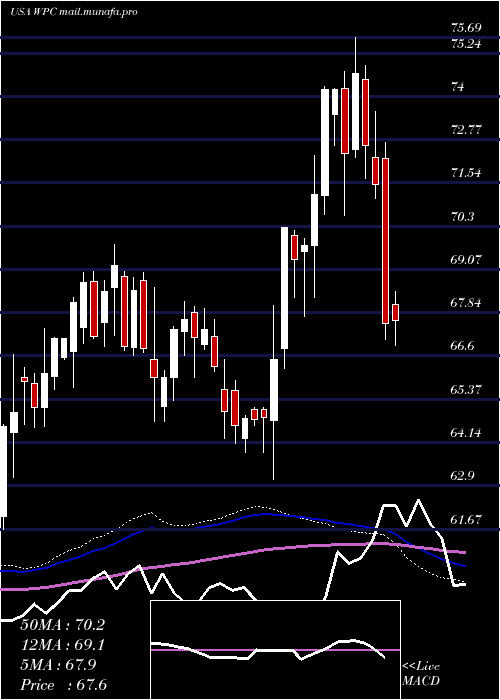Click the 'USA WPC mail.munafa.pro' chart title
Screen dimensions: 500x700
[x=74, y=12]
